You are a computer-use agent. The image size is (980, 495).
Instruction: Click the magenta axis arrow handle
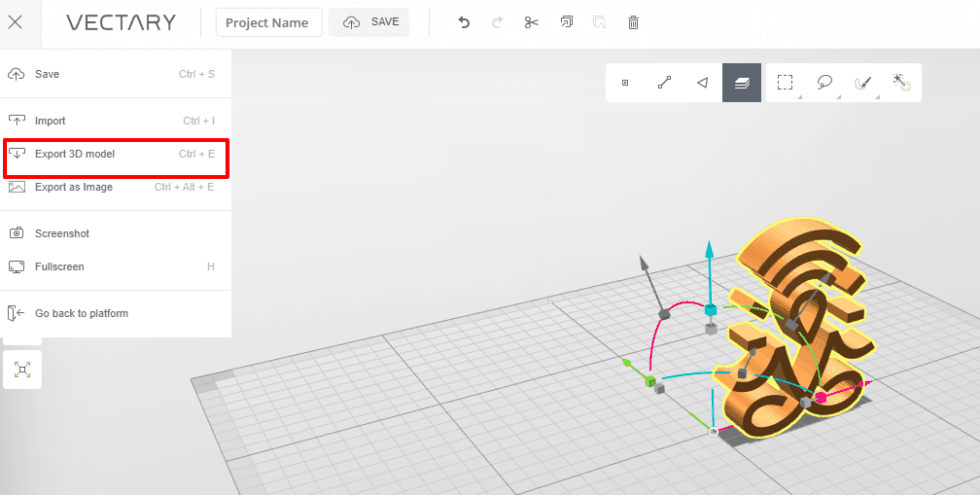click(866, 382)
